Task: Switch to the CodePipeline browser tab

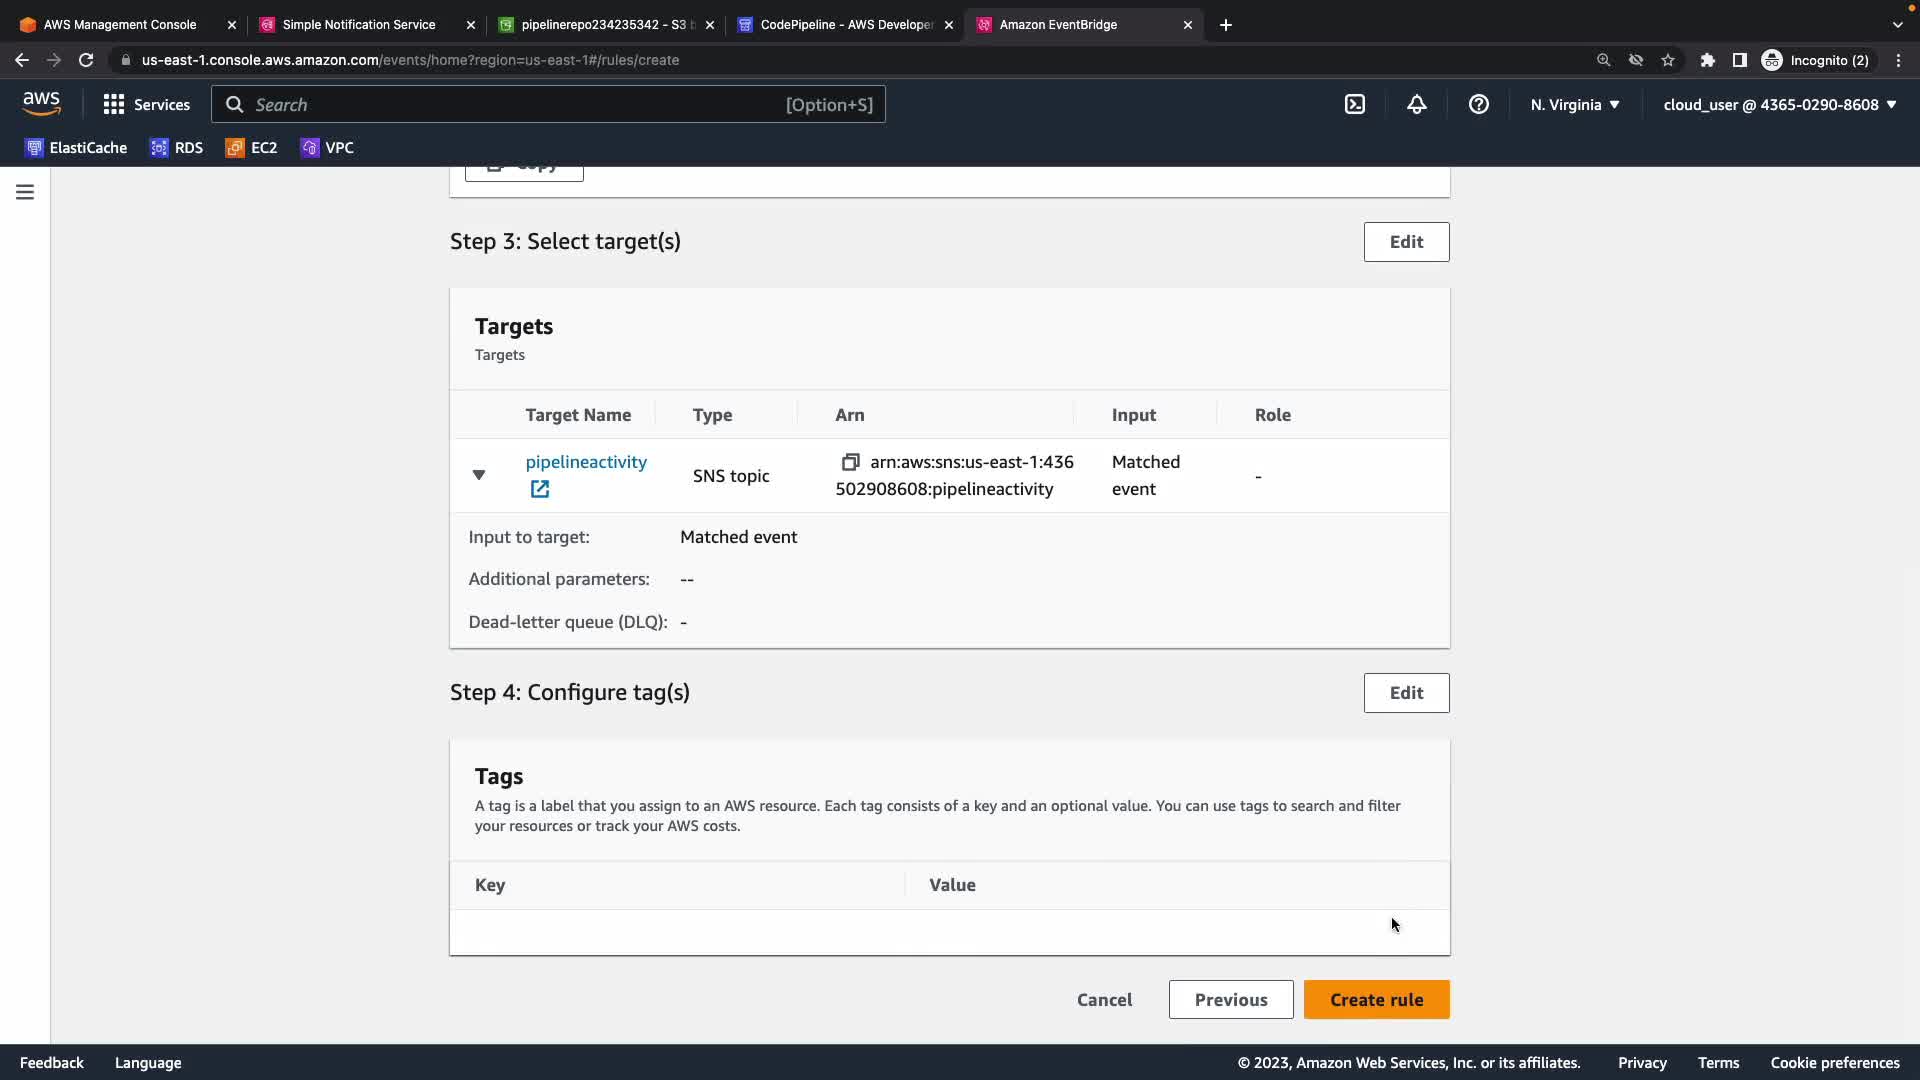Action: pyautogui.click(x=845, y=24)
